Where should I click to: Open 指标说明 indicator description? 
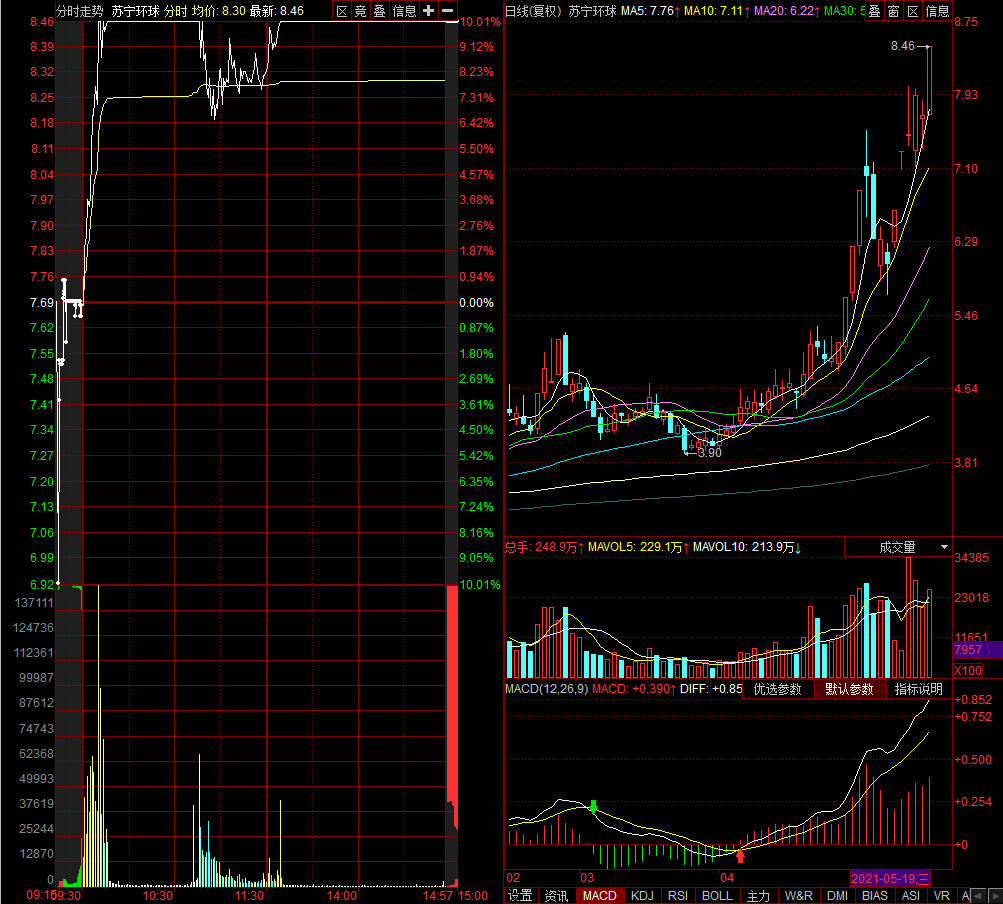[919, 689]
